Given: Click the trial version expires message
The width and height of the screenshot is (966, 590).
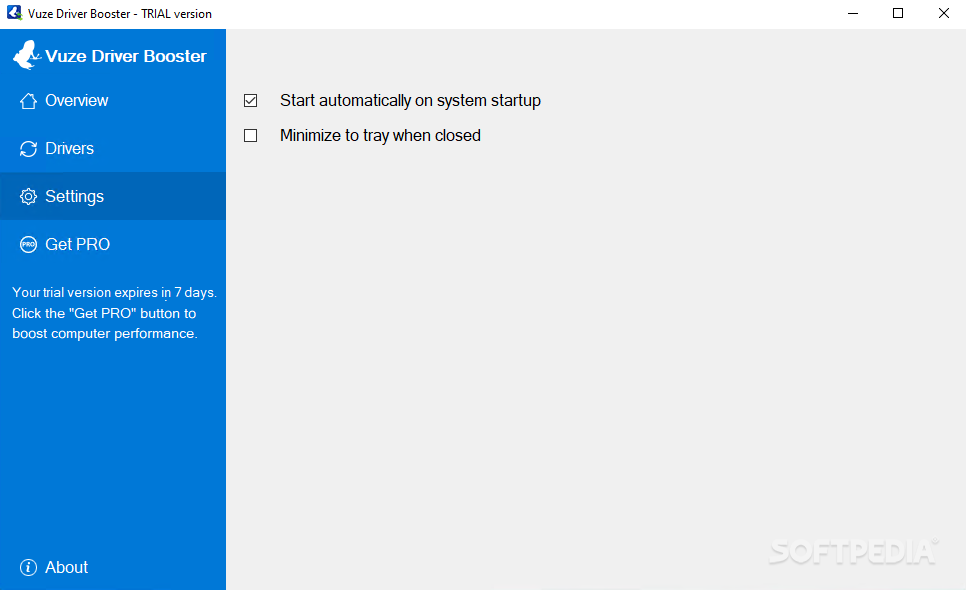Looking at the screenshot, I should (x=114, y=313).
